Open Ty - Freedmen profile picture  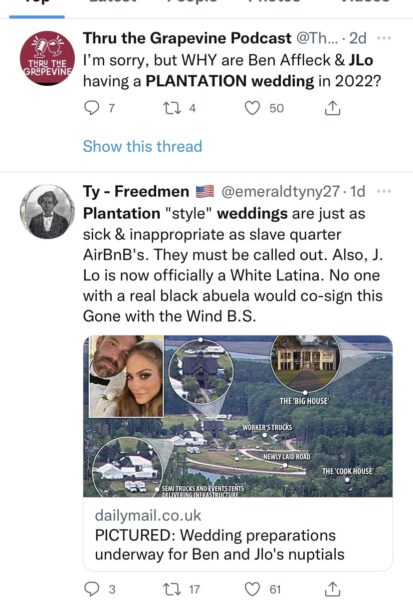(47, 212)
